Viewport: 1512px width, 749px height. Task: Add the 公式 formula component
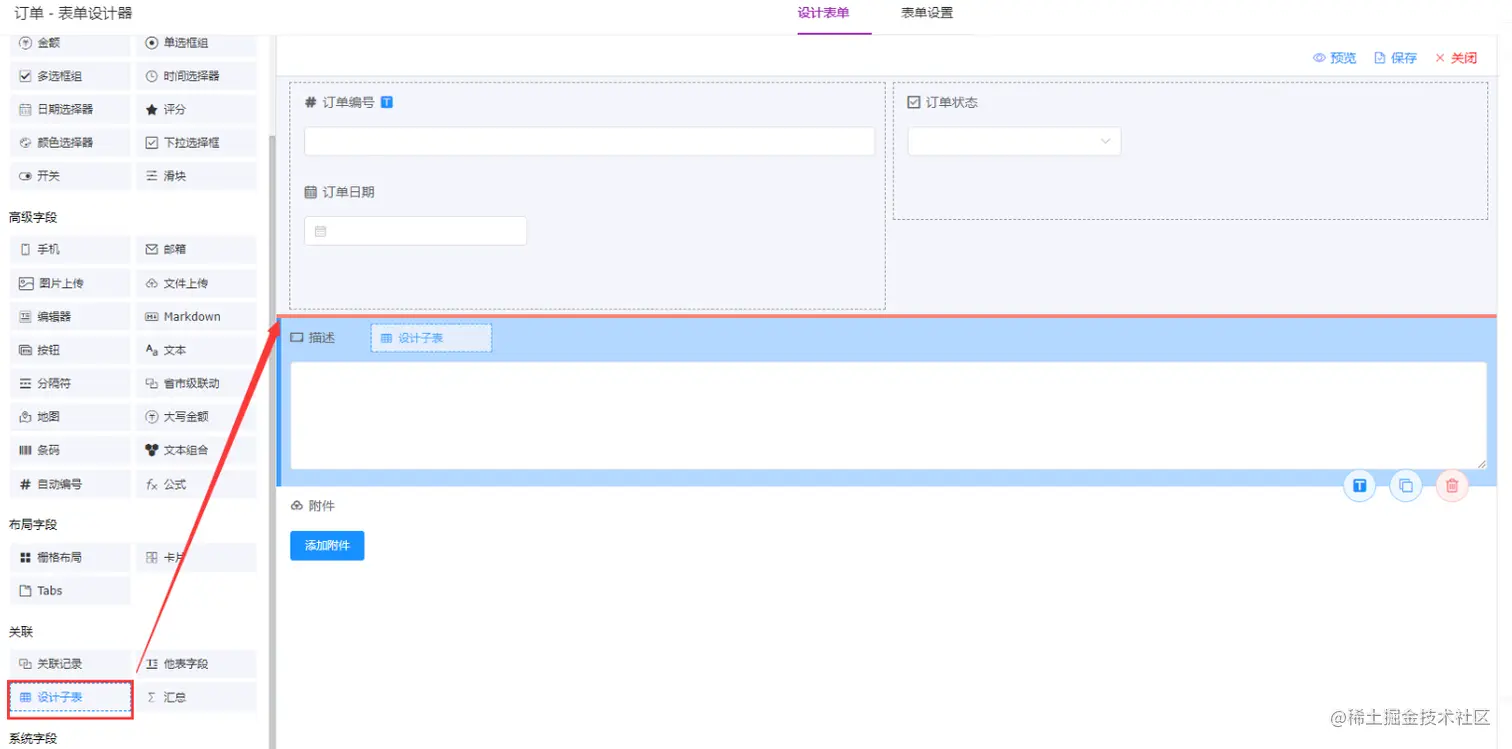(x=196, y=484)
